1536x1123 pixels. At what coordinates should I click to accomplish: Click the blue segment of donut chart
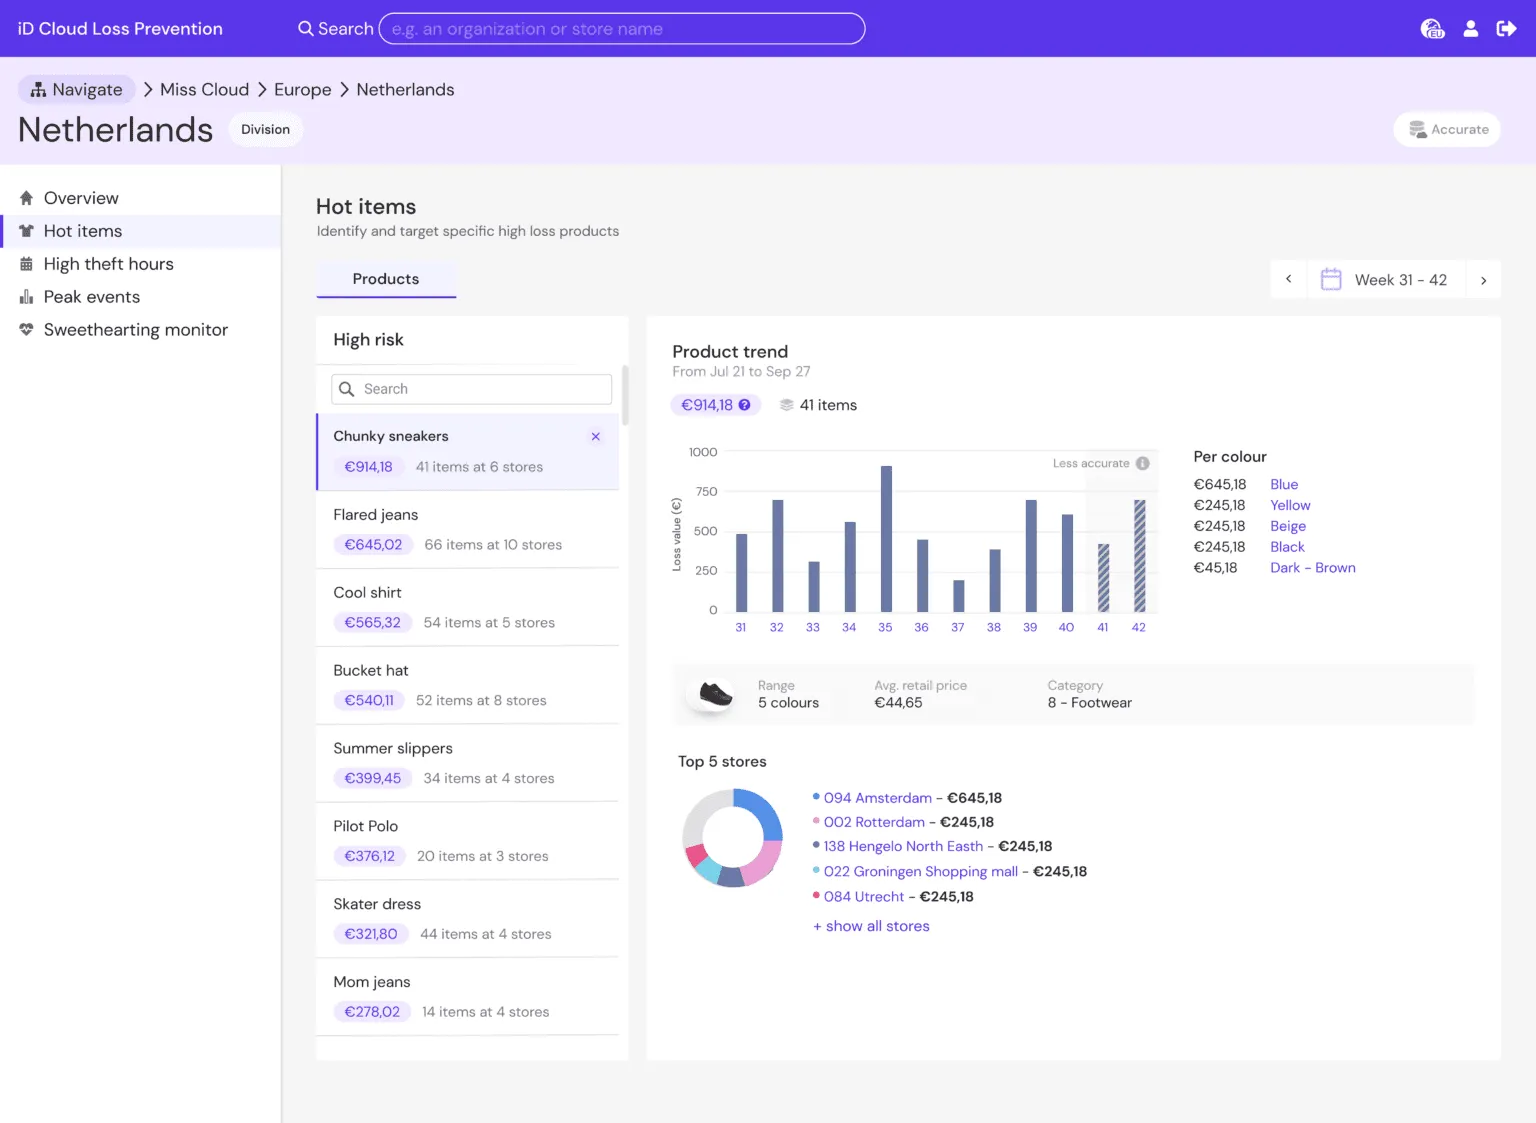pos(767,811)
